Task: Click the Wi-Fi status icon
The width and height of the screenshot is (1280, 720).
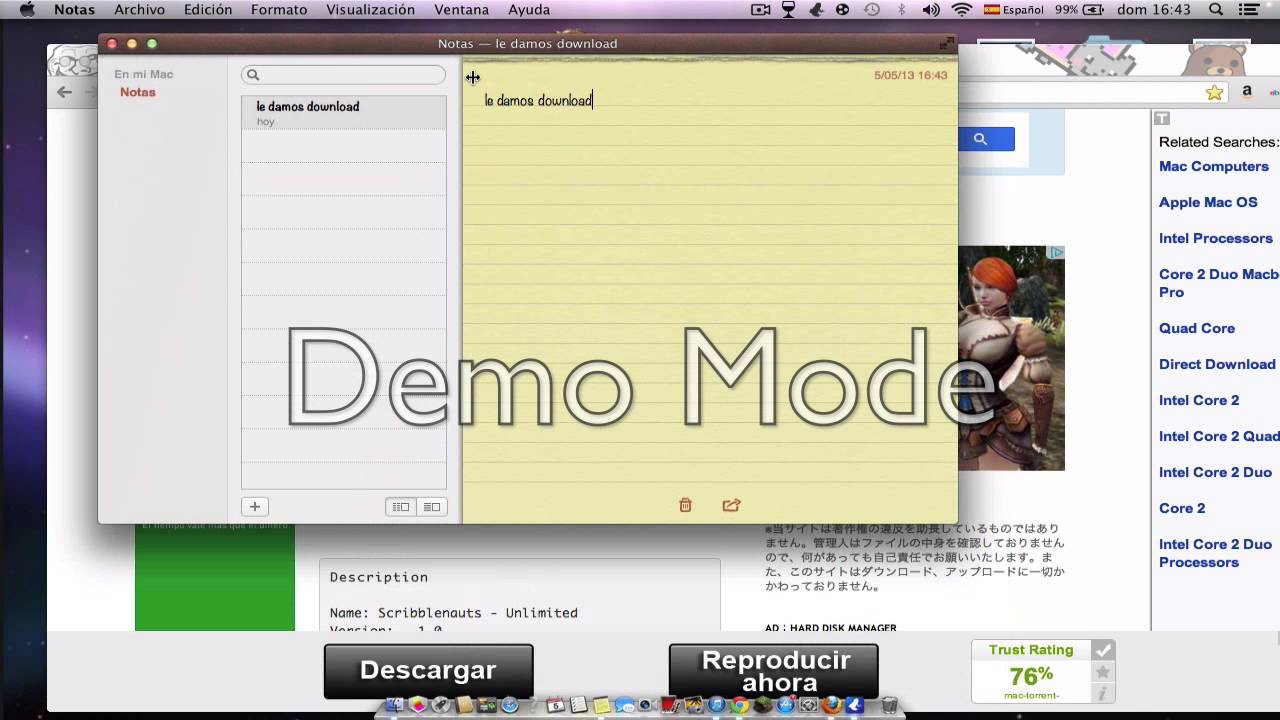Action: [962, 10]
